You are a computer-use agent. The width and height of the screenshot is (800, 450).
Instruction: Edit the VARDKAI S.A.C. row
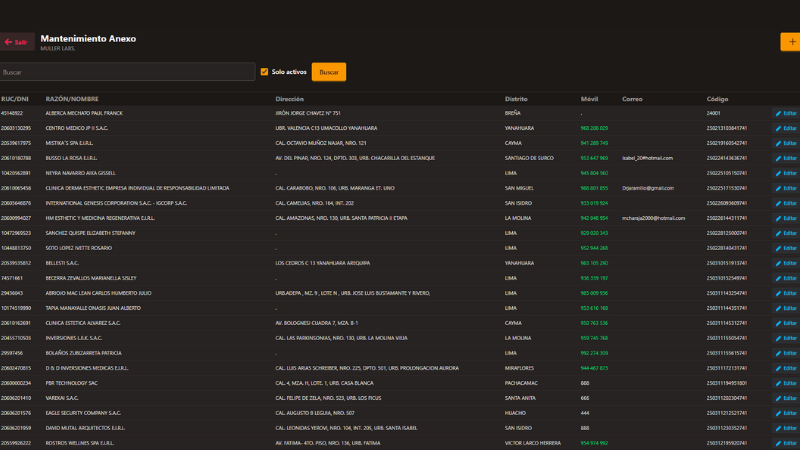point(786,398)
